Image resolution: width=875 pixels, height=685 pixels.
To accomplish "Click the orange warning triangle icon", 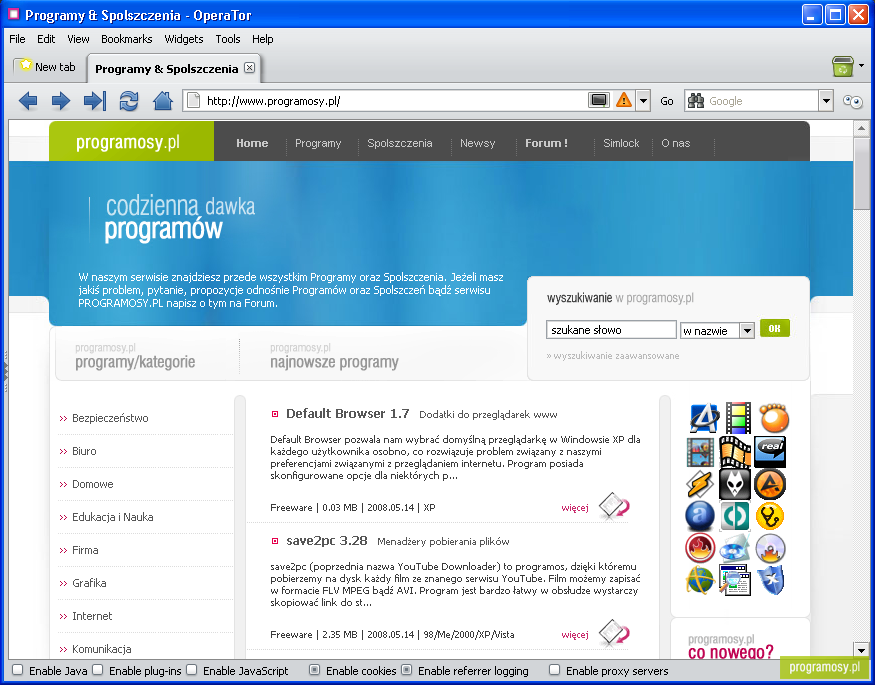I will pos(624,100).
